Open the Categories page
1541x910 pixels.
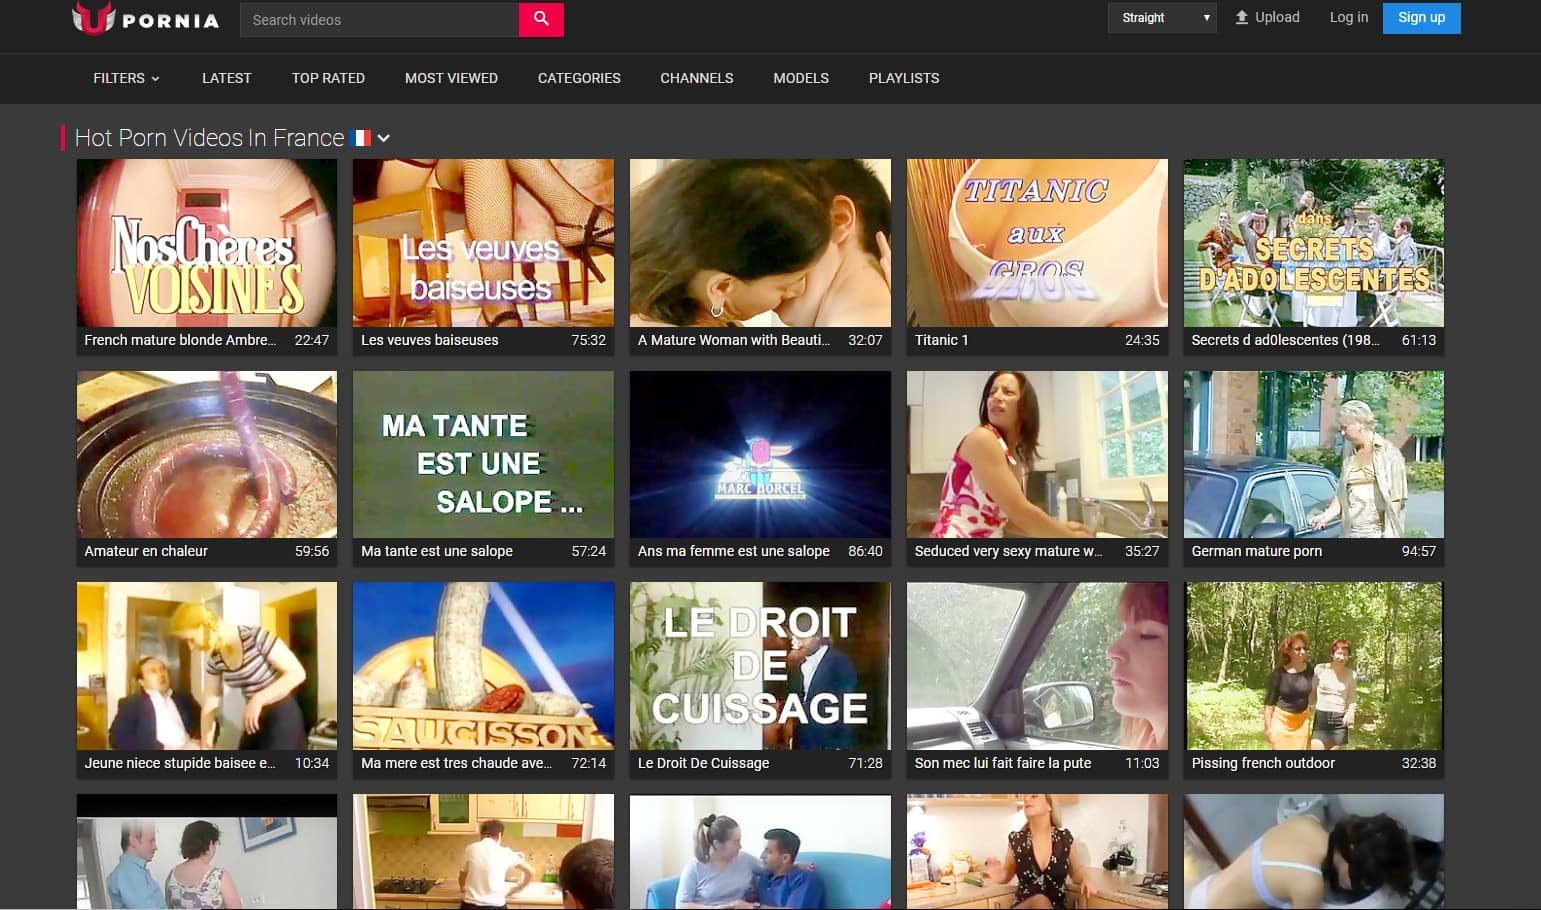(579, 78)
